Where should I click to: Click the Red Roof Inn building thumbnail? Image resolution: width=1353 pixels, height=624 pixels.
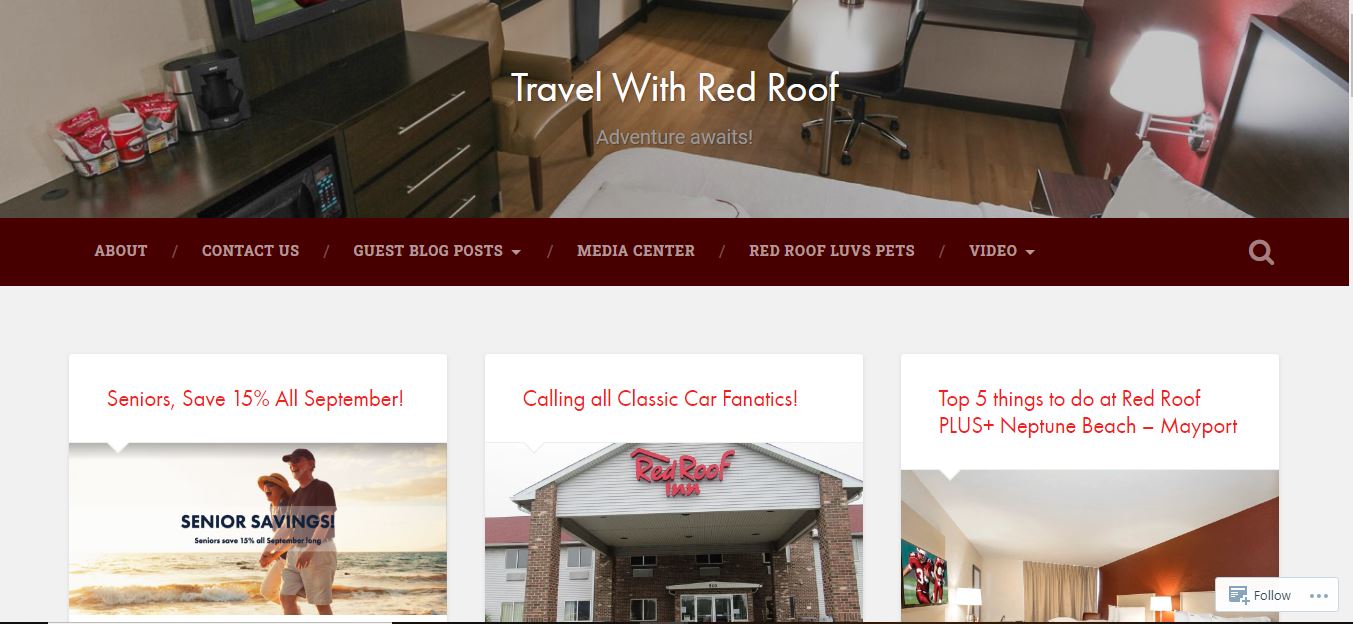[674, 533]
